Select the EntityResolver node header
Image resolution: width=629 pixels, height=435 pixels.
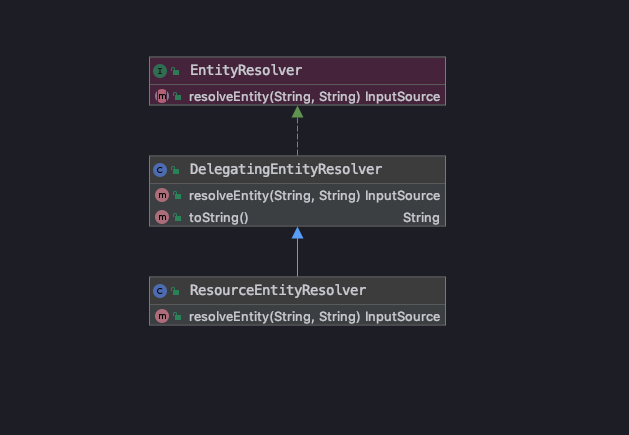(245, 71)
